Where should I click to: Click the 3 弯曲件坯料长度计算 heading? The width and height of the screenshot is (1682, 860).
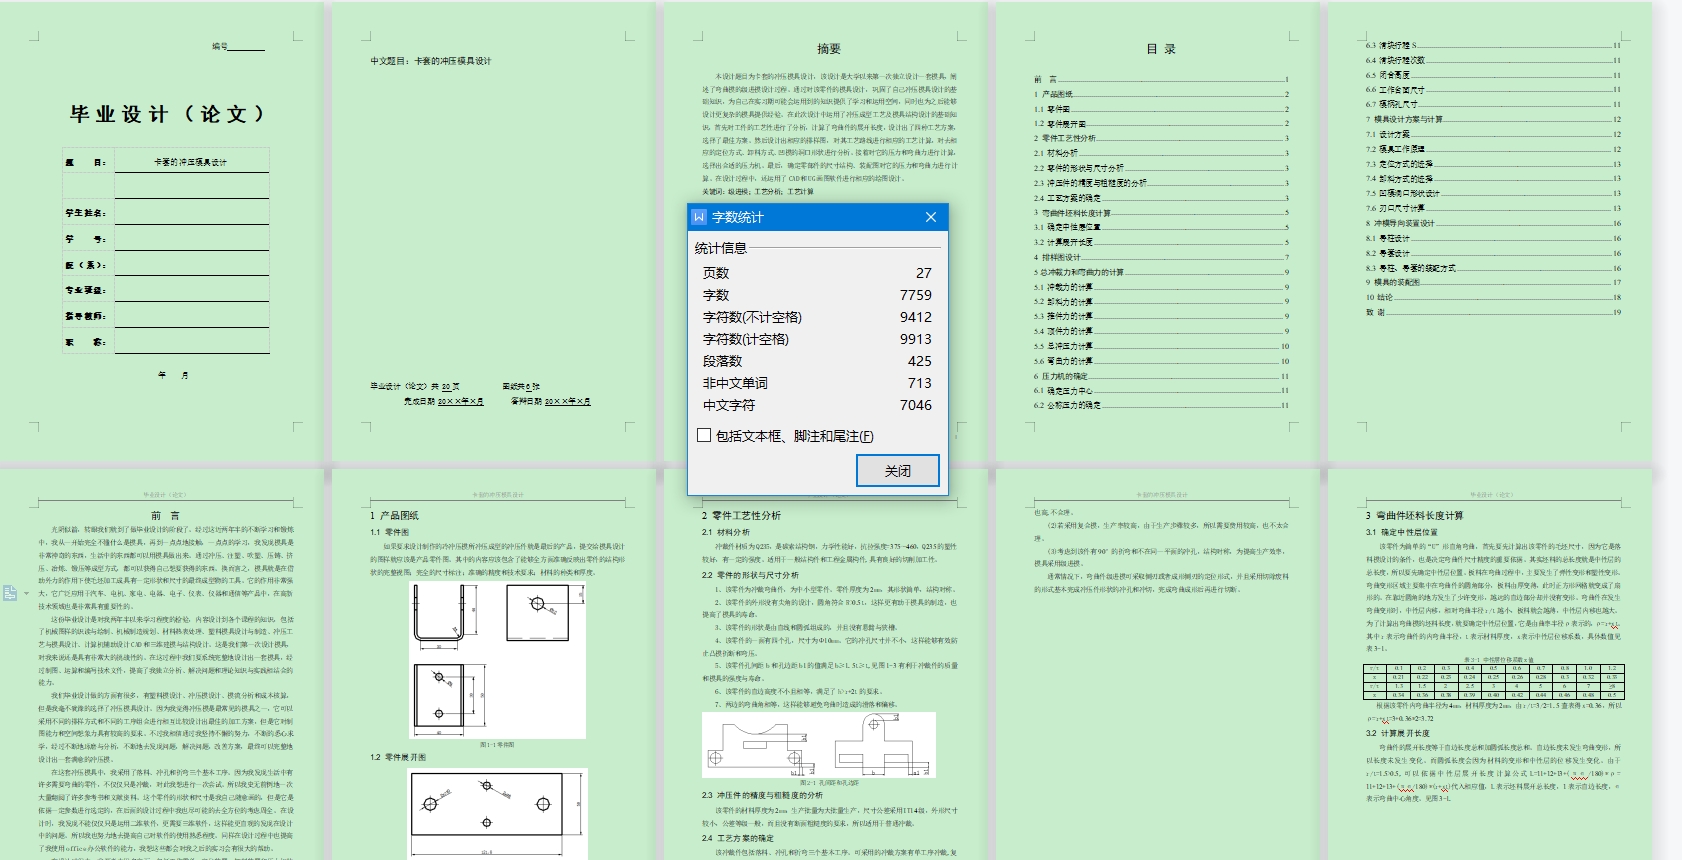pos(1415,516)
